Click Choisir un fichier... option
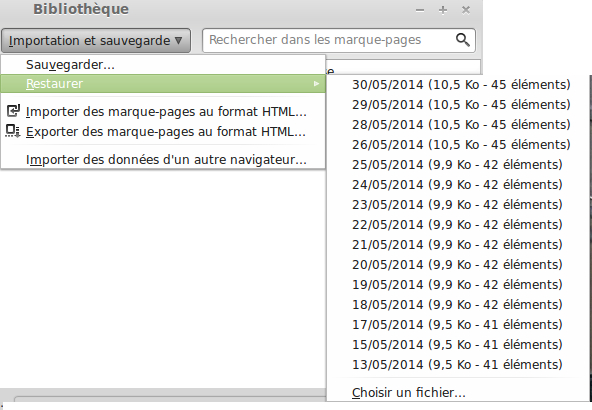Image resolution: width=592 pixels, height=410 pixels. click(457, 393)
